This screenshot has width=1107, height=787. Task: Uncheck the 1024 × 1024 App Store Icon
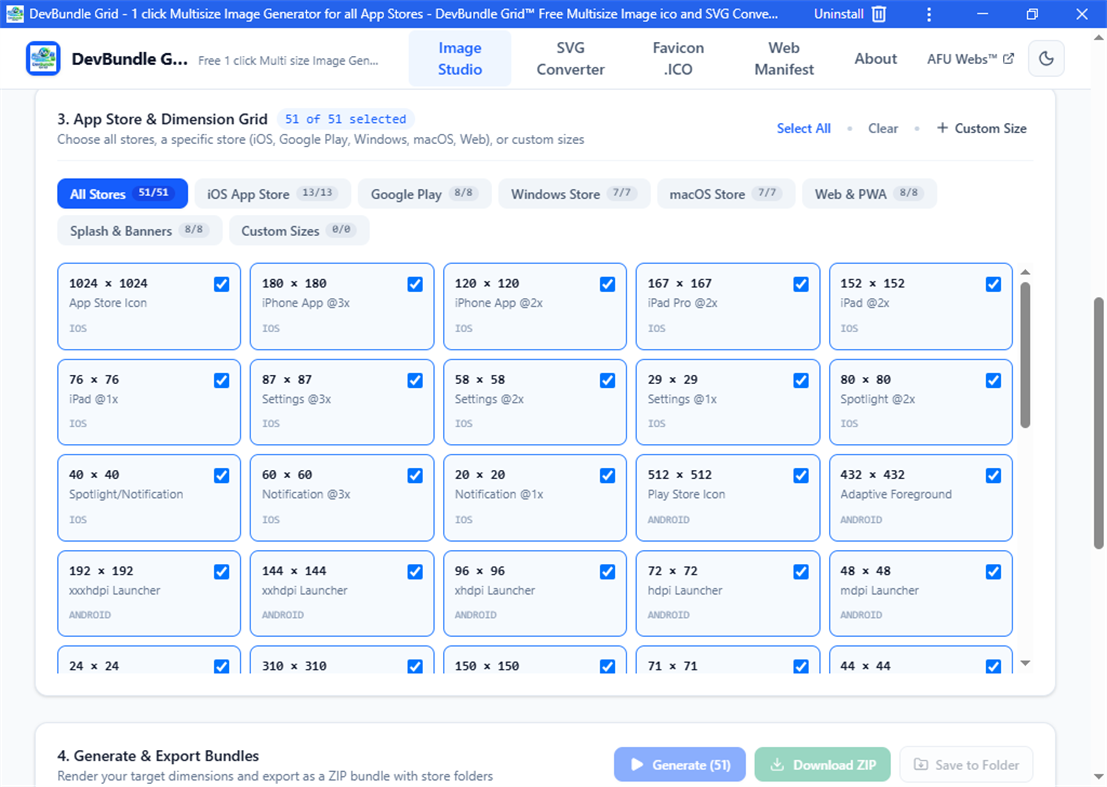pos(222,284)
